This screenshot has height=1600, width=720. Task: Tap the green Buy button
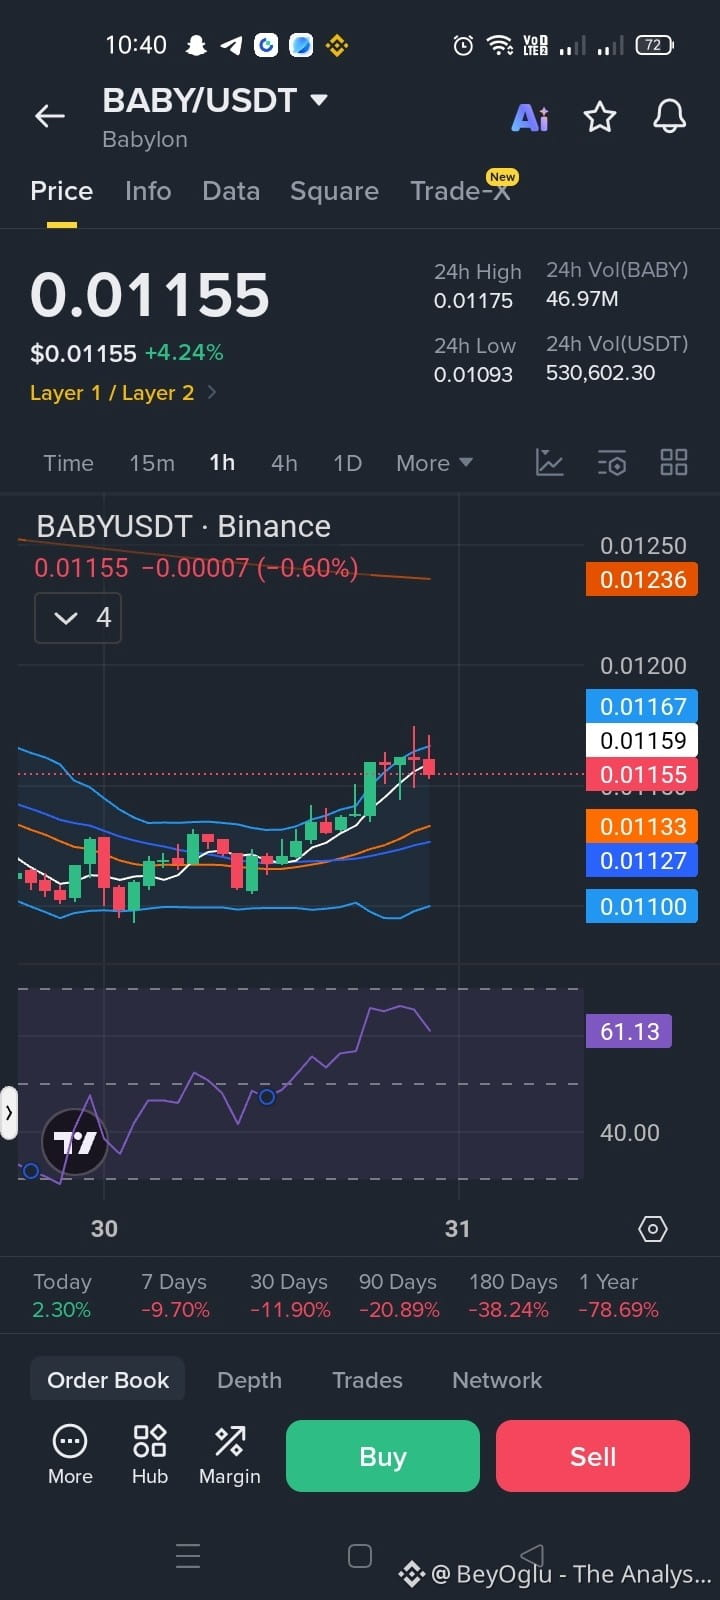[383, 1456]
